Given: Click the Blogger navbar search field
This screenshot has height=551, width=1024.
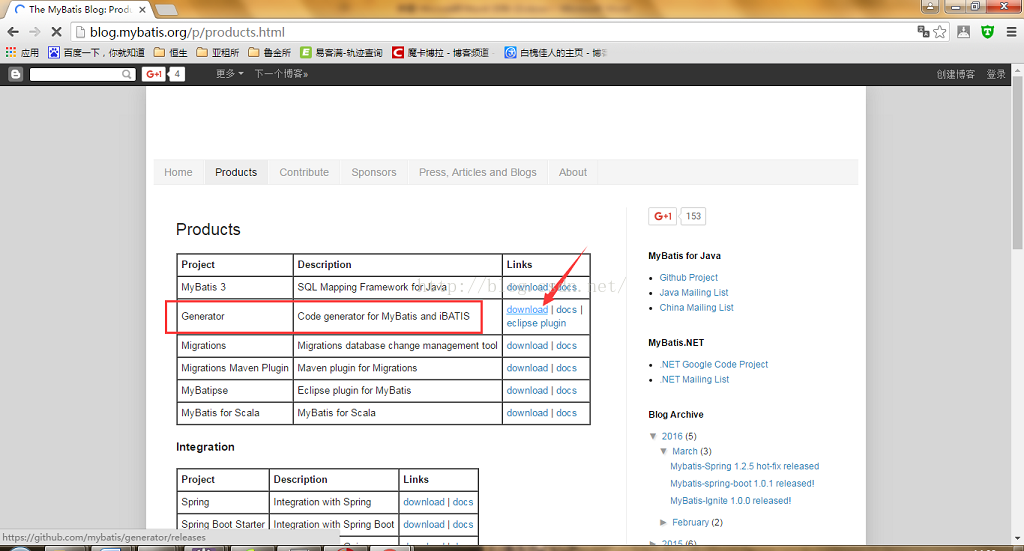Looking at the screenshot, I should pos(76,74).
